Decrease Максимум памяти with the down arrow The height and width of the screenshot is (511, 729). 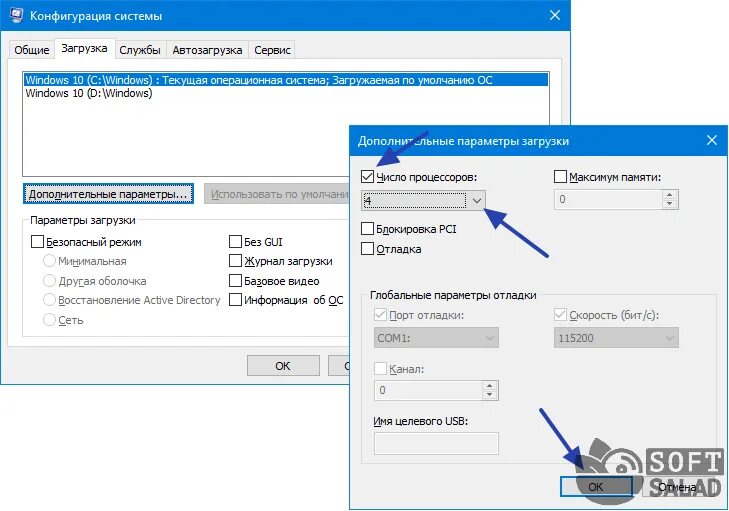669,204
